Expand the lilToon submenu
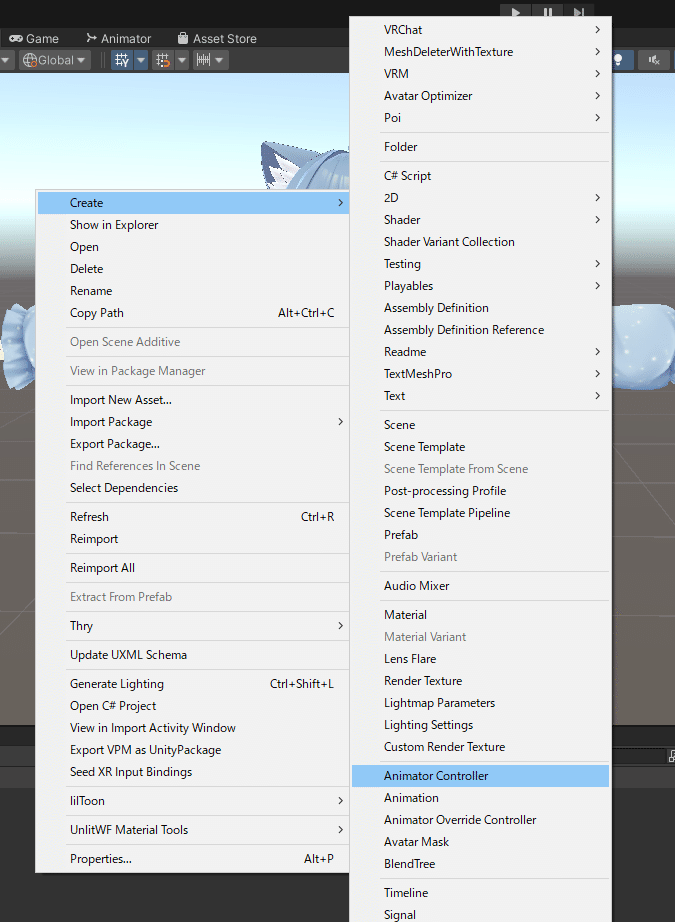Screen dimensions: 675x923 194,801
